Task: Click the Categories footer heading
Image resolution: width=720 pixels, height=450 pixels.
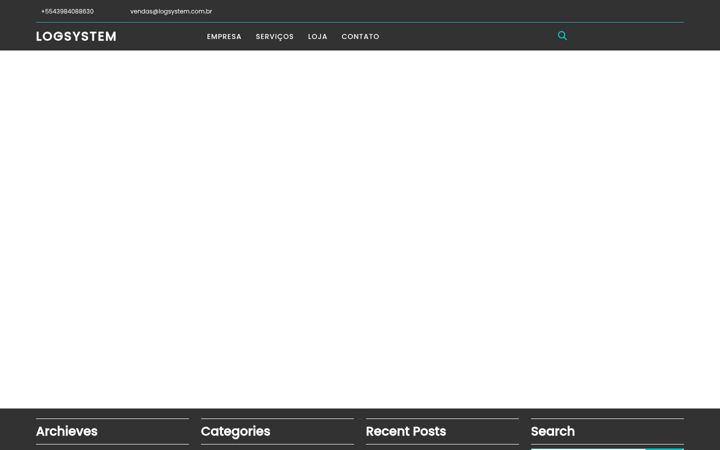Action: (x=236, y=431)
